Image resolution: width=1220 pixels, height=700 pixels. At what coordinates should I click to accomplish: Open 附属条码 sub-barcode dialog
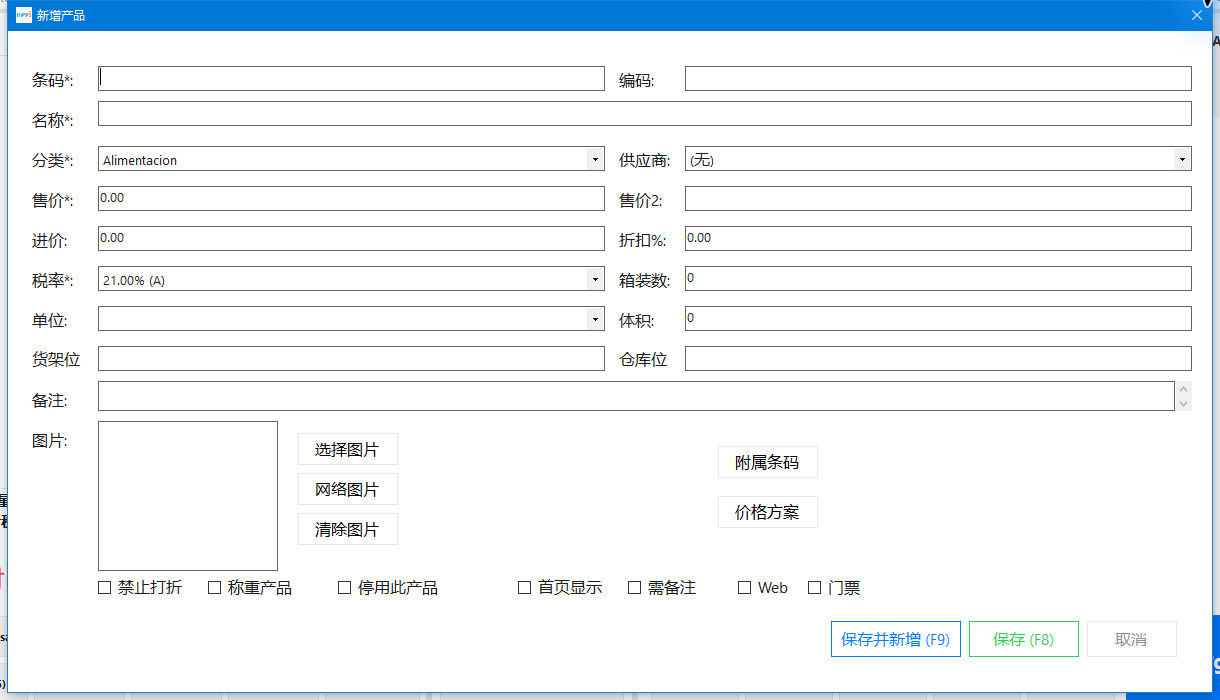point(768,462)
